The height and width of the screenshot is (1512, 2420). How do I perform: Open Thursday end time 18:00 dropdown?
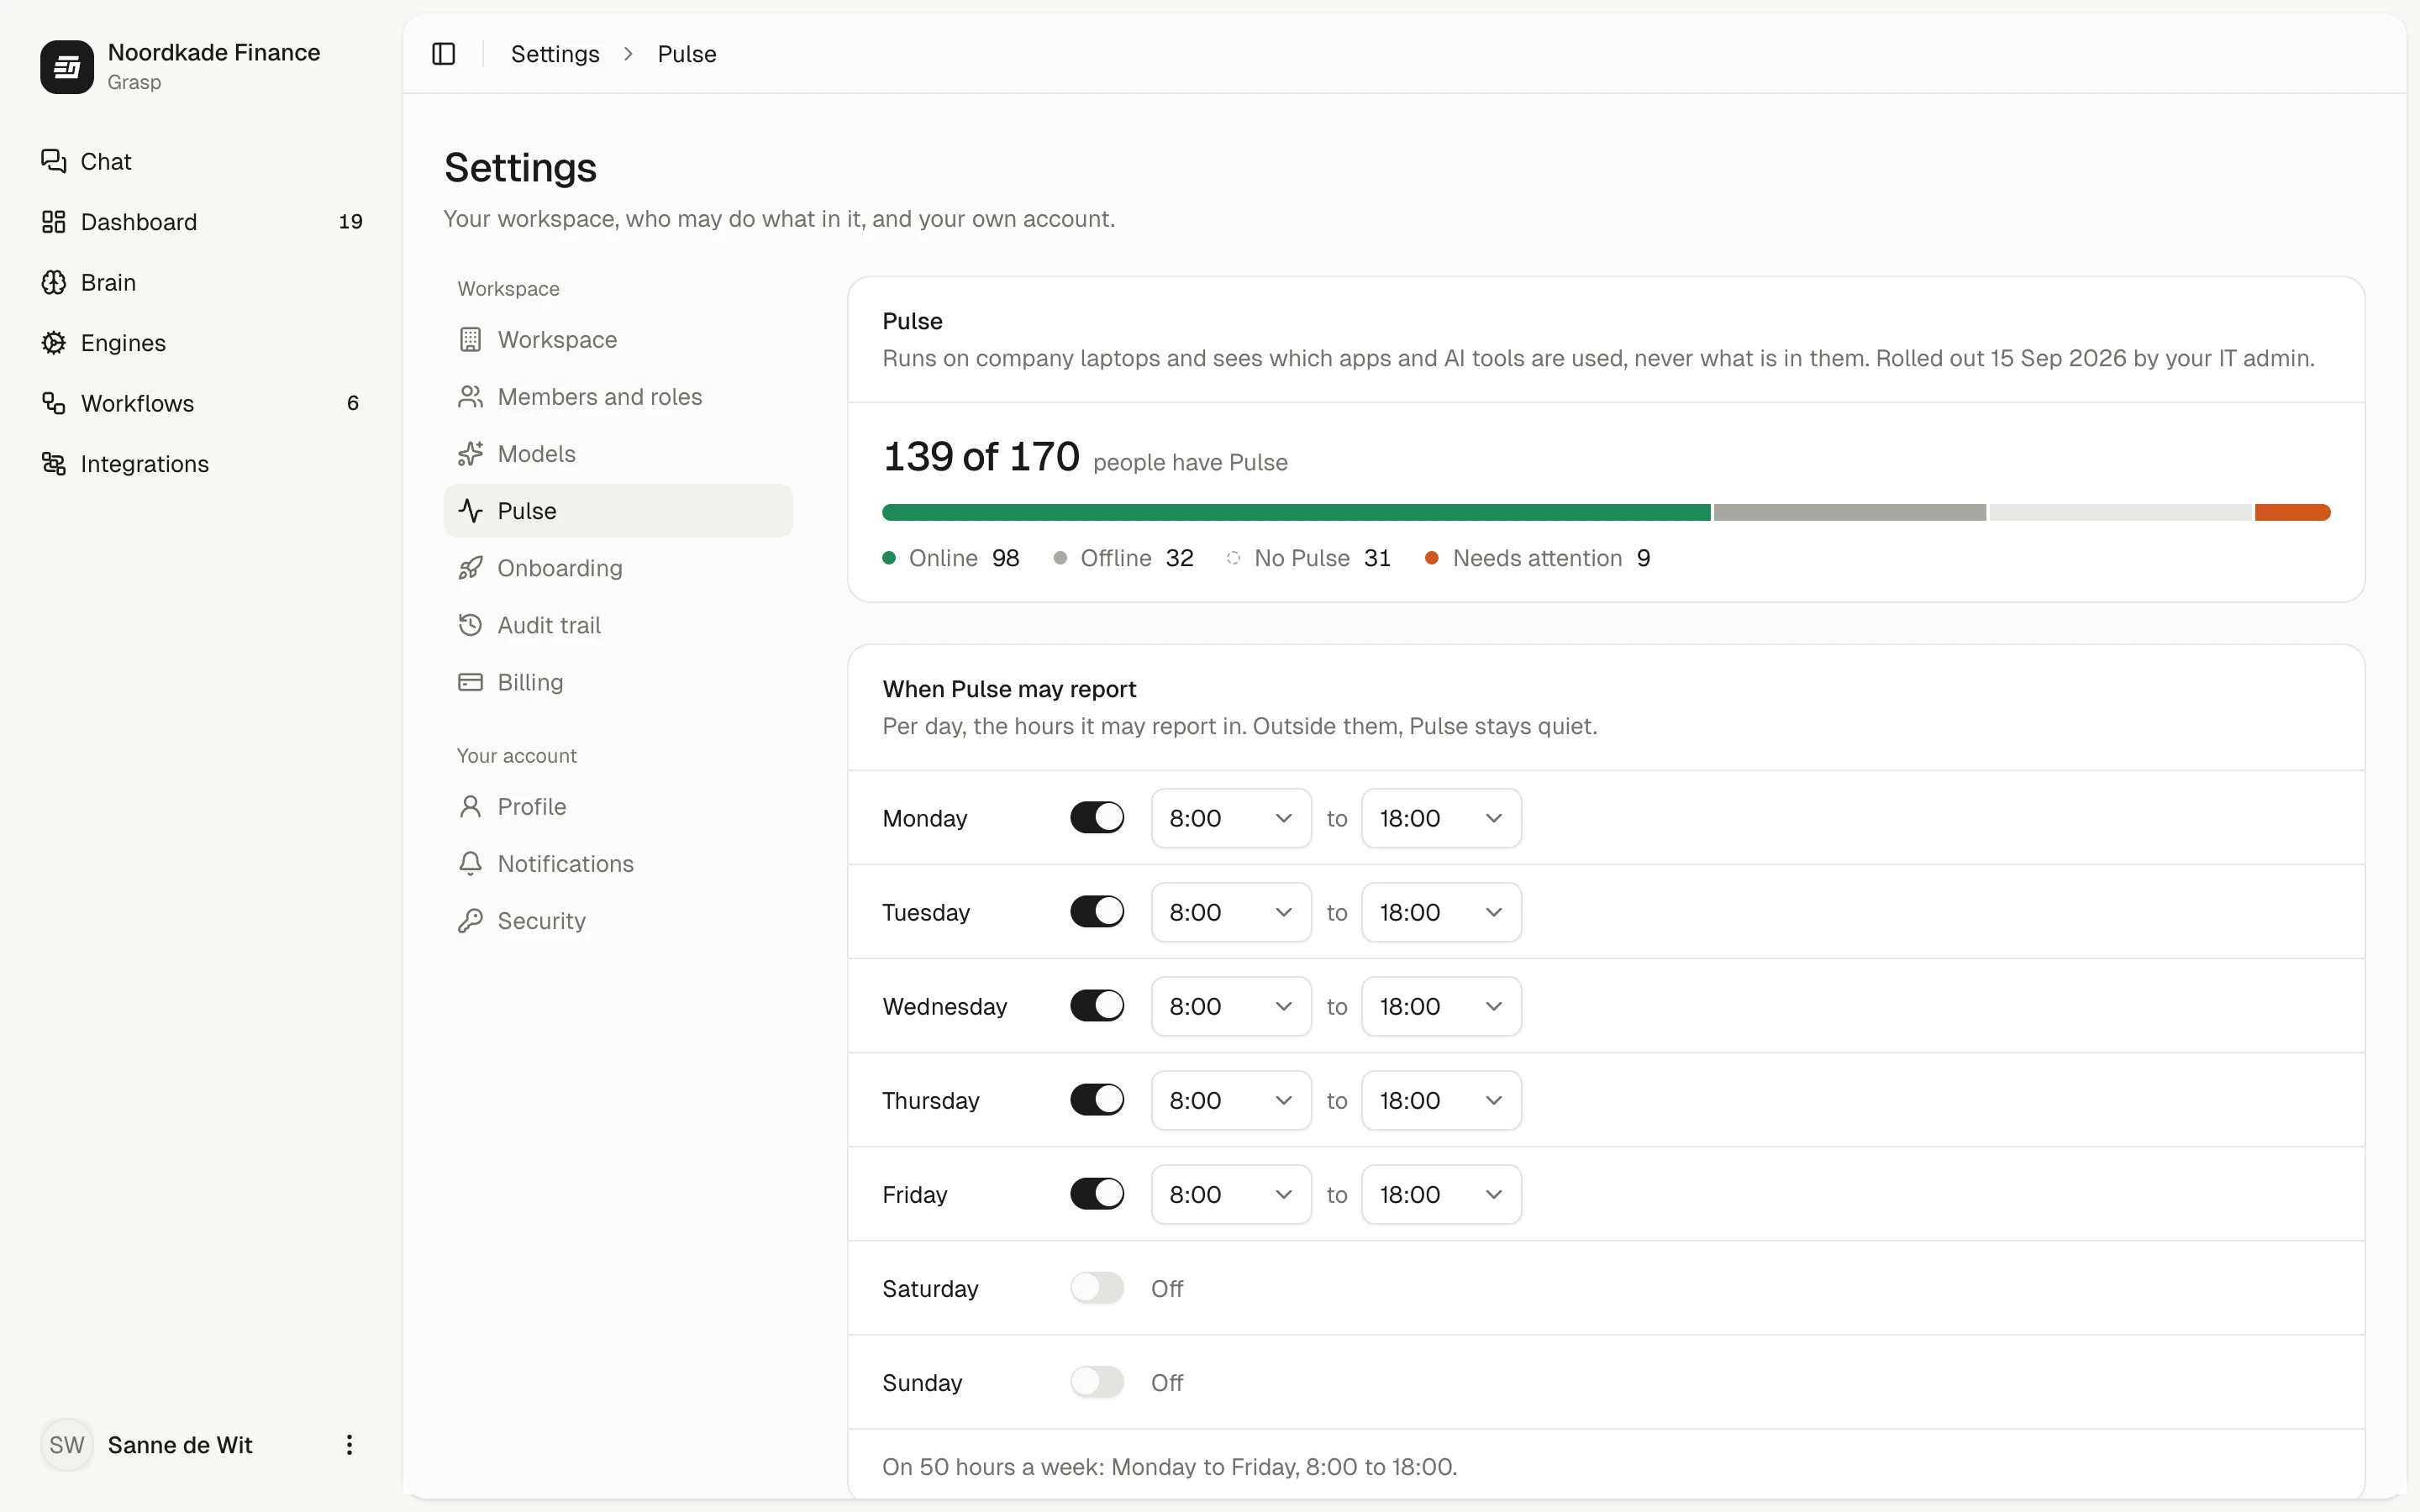click(x=1441, y=1100)
